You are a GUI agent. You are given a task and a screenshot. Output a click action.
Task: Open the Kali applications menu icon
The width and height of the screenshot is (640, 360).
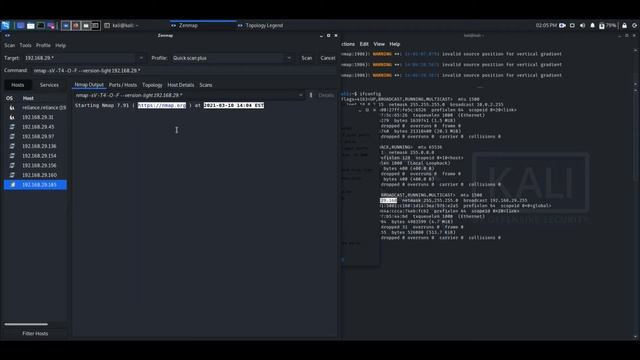click(x=6, y=25)
